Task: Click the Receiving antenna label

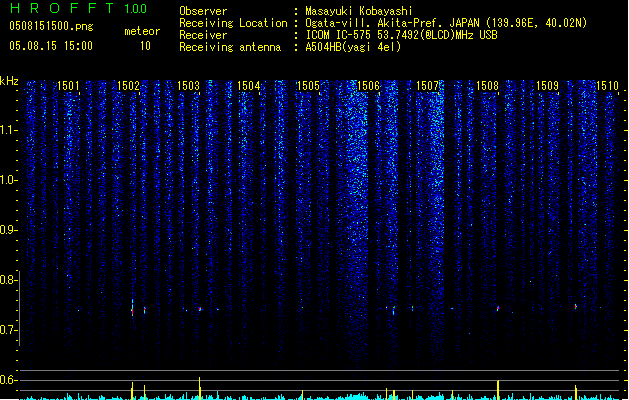Action: [x=230, y=47]
